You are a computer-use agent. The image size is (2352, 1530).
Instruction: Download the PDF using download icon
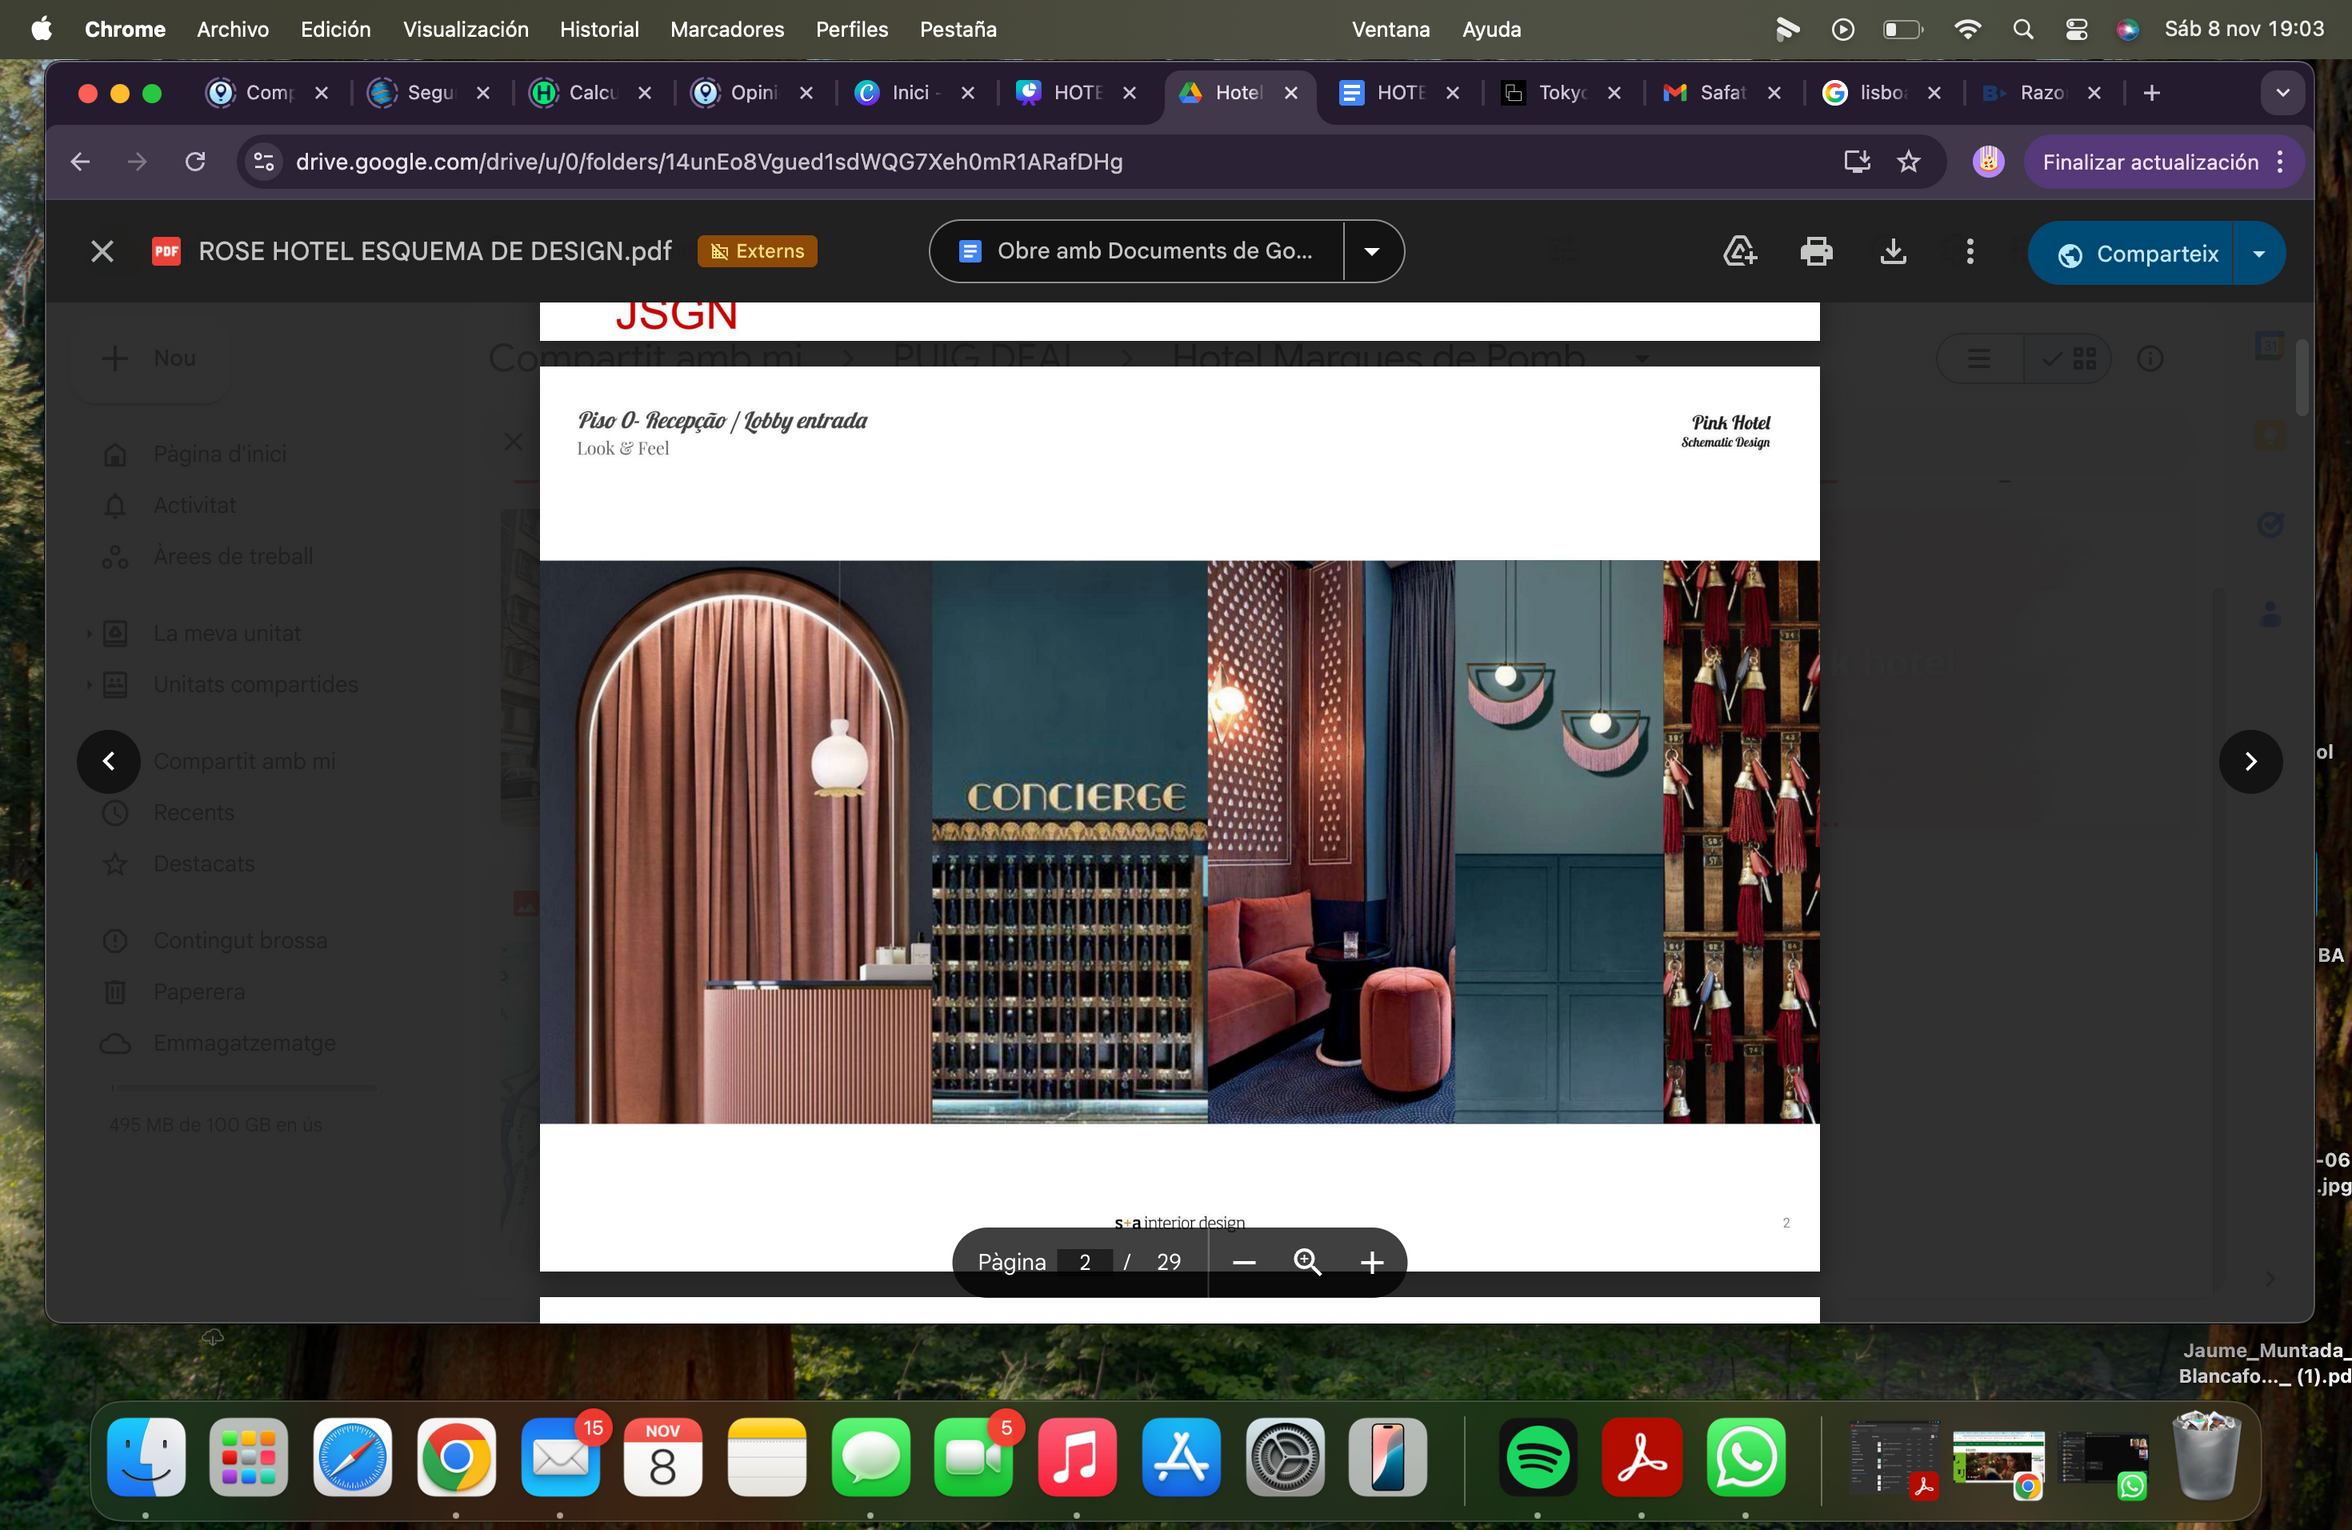pos(1893,251)
